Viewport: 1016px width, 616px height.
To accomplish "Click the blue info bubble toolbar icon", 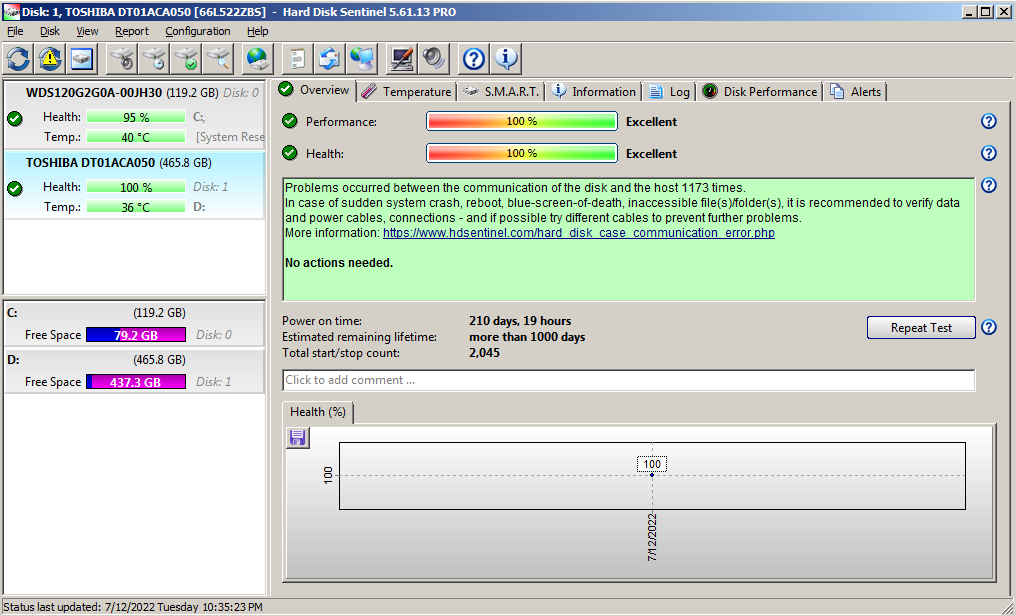I will (506, 59).
